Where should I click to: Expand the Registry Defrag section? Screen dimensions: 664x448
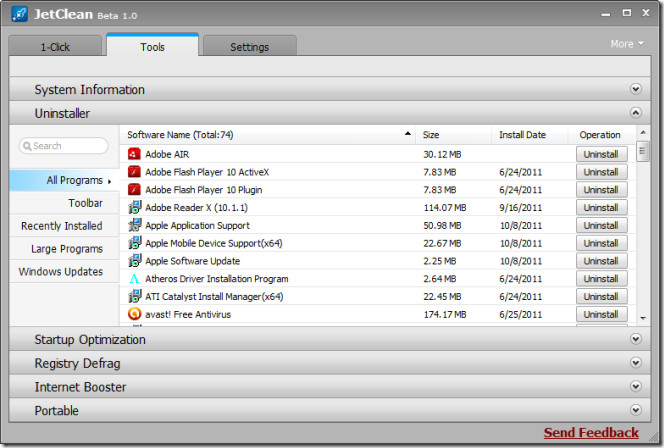636,362
